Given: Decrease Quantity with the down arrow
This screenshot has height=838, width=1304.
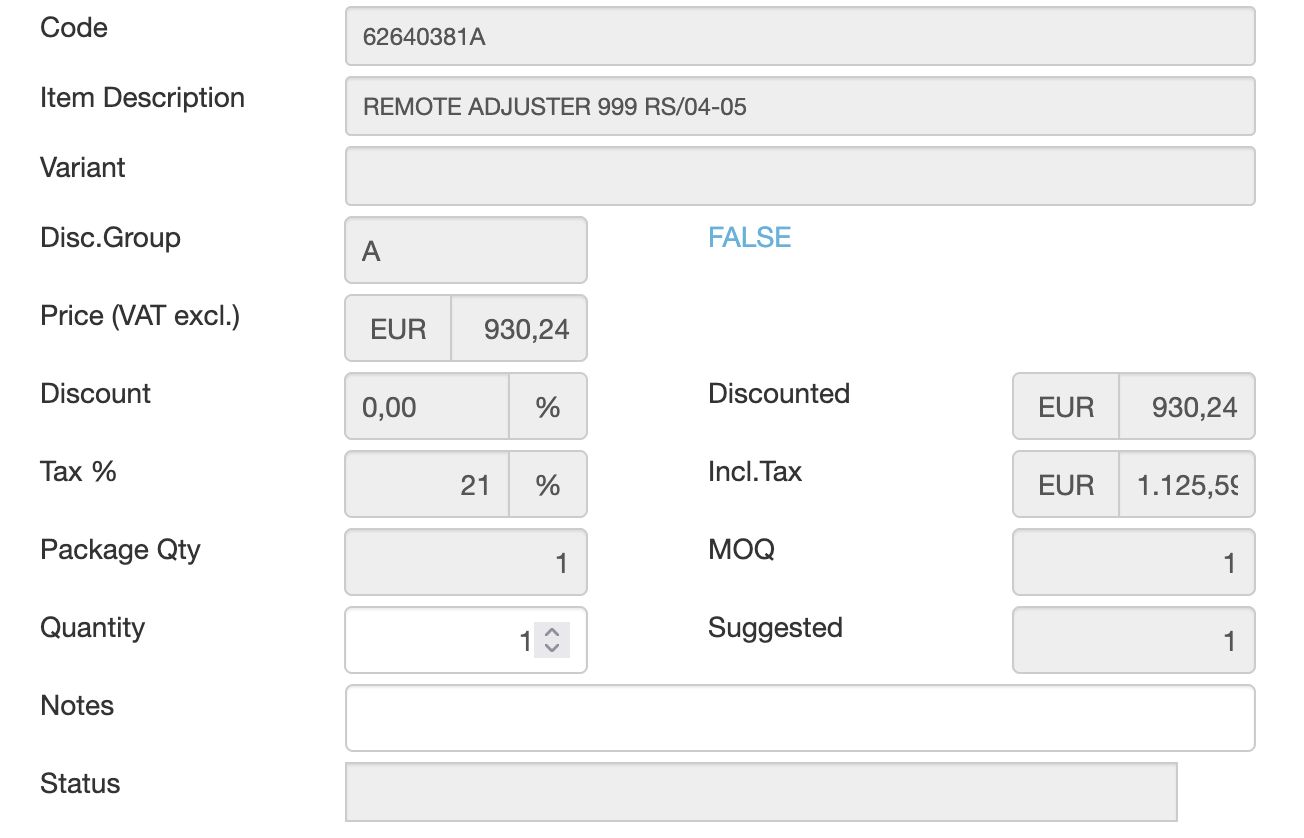Looking at the screenshot, I should [552, 648].
